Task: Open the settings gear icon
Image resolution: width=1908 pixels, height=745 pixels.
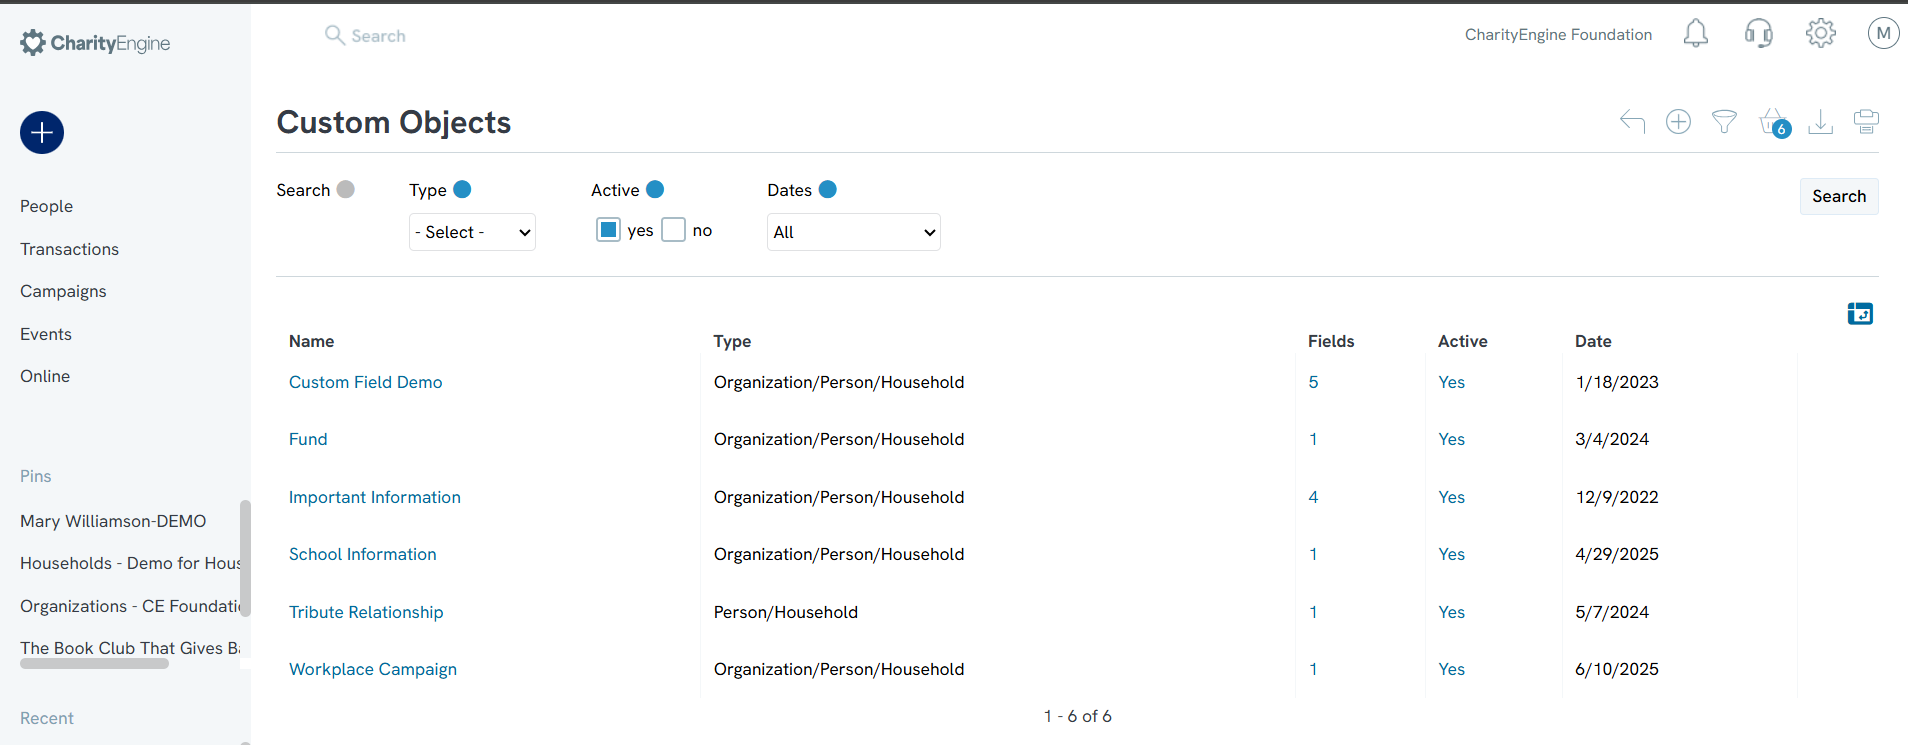Action: point(1820,34)
